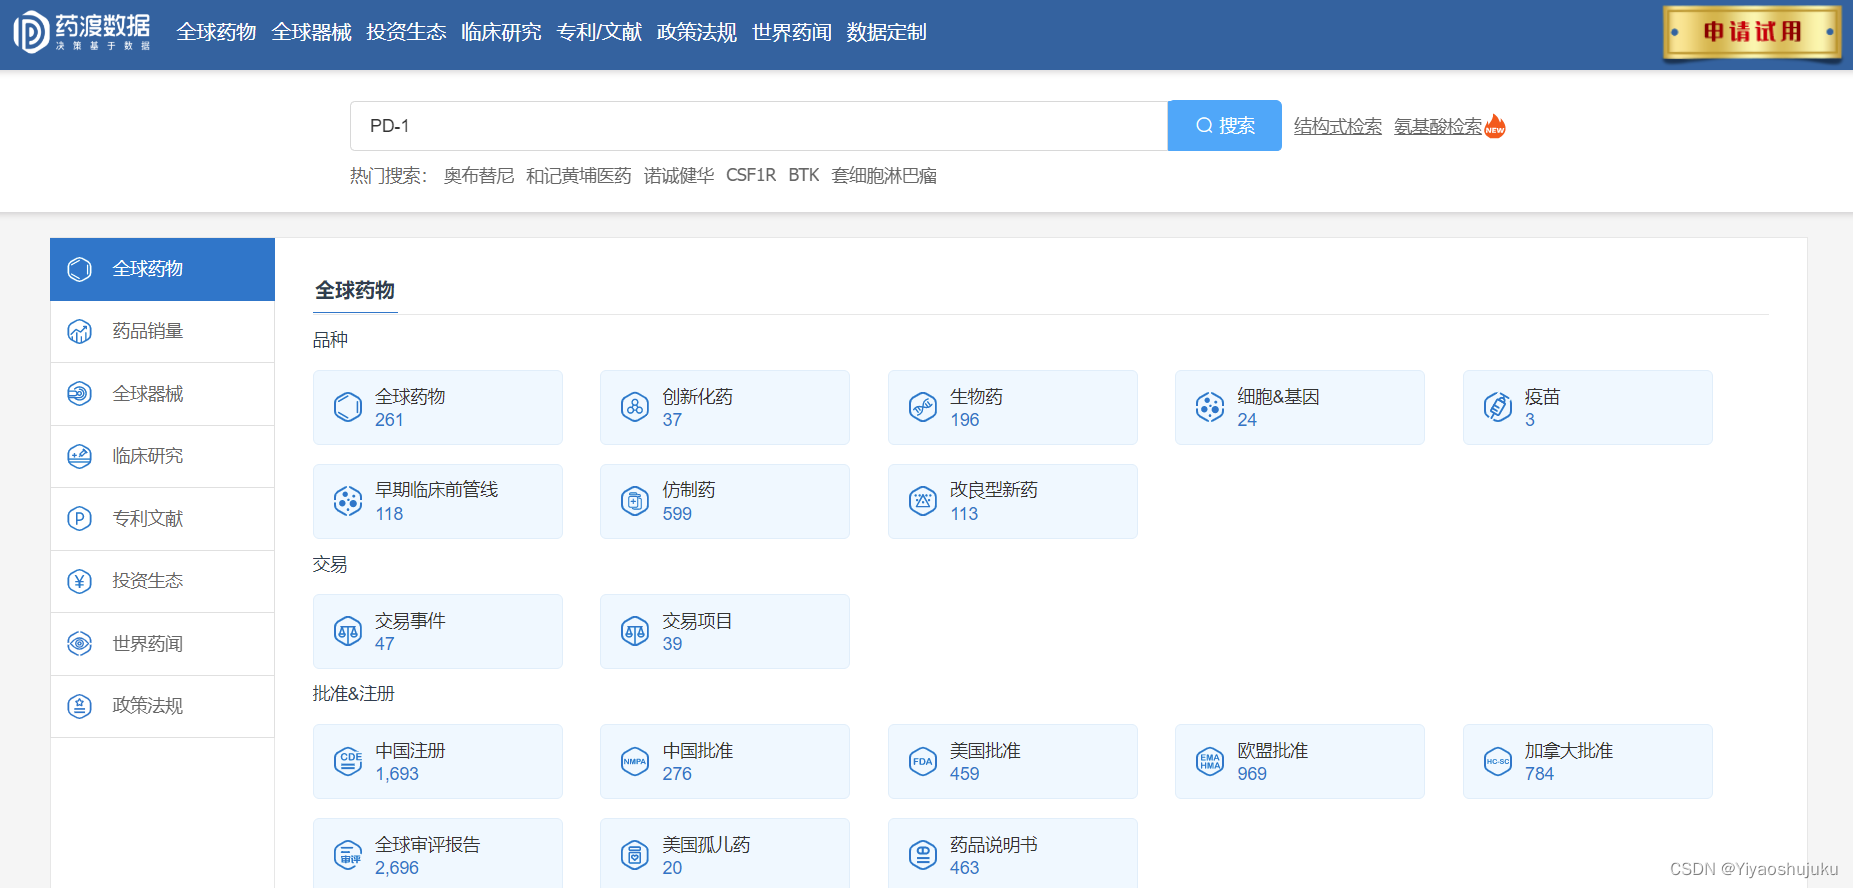Click the 药渡数据 logo icon
Screen dimensions: 1853x888
31,32
